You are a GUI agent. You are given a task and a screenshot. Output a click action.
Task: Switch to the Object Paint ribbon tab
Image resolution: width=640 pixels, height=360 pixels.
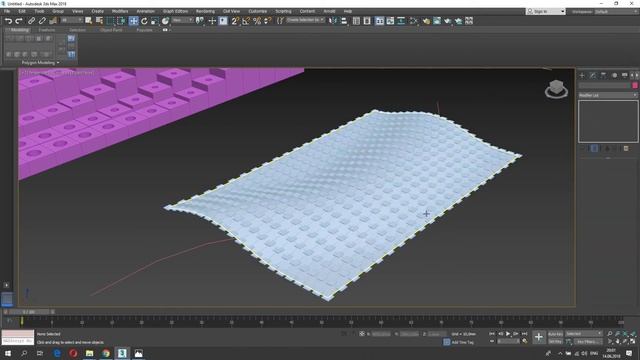click(x=111, y=30)
